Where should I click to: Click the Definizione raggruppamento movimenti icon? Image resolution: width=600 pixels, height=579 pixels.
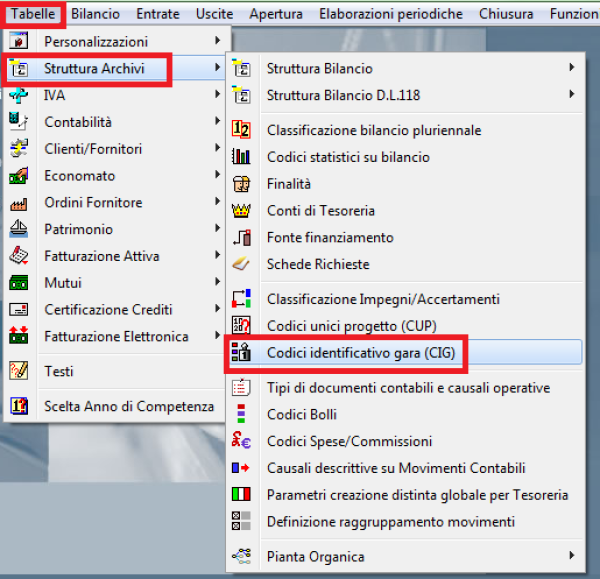241,521
